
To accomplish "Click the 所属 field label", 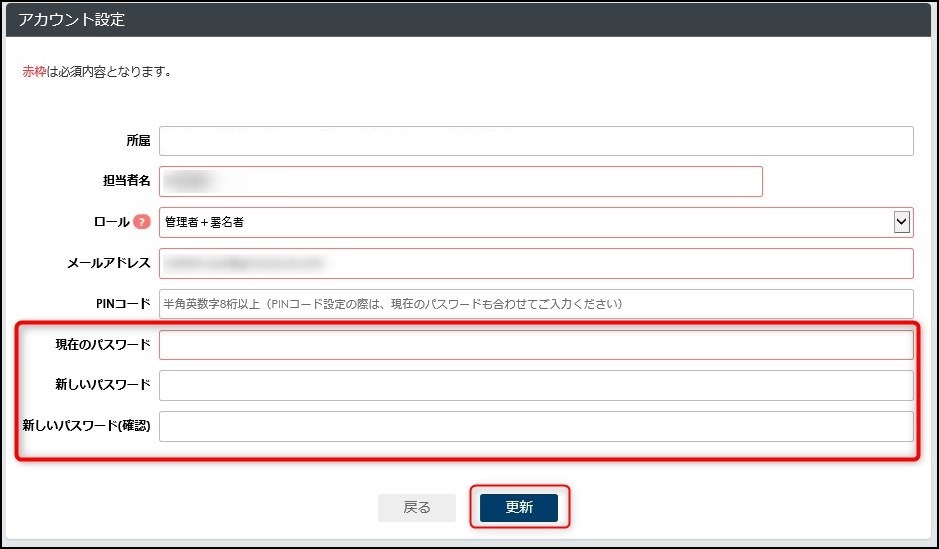I will coord(138,141).
